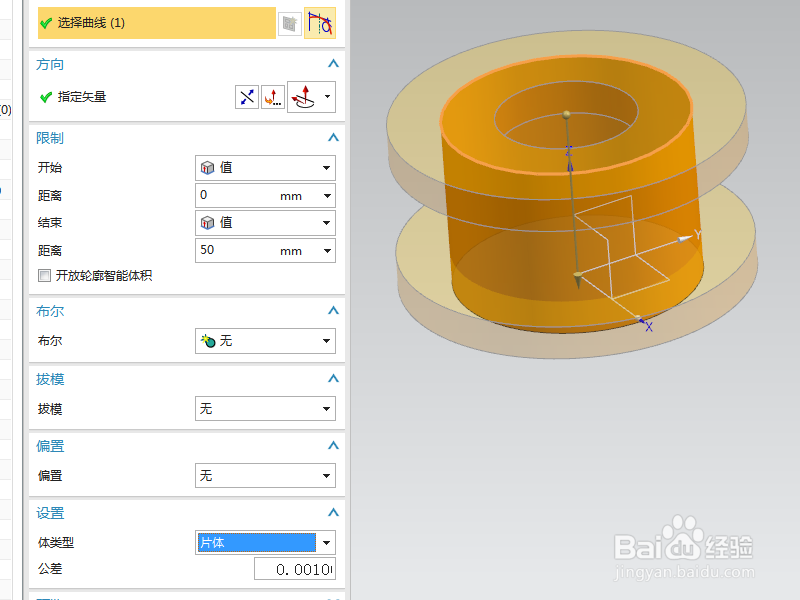Click the 方向 section title
Image resolution: width=800 pixels, height=600 pixels.
(x=50, y=64)
